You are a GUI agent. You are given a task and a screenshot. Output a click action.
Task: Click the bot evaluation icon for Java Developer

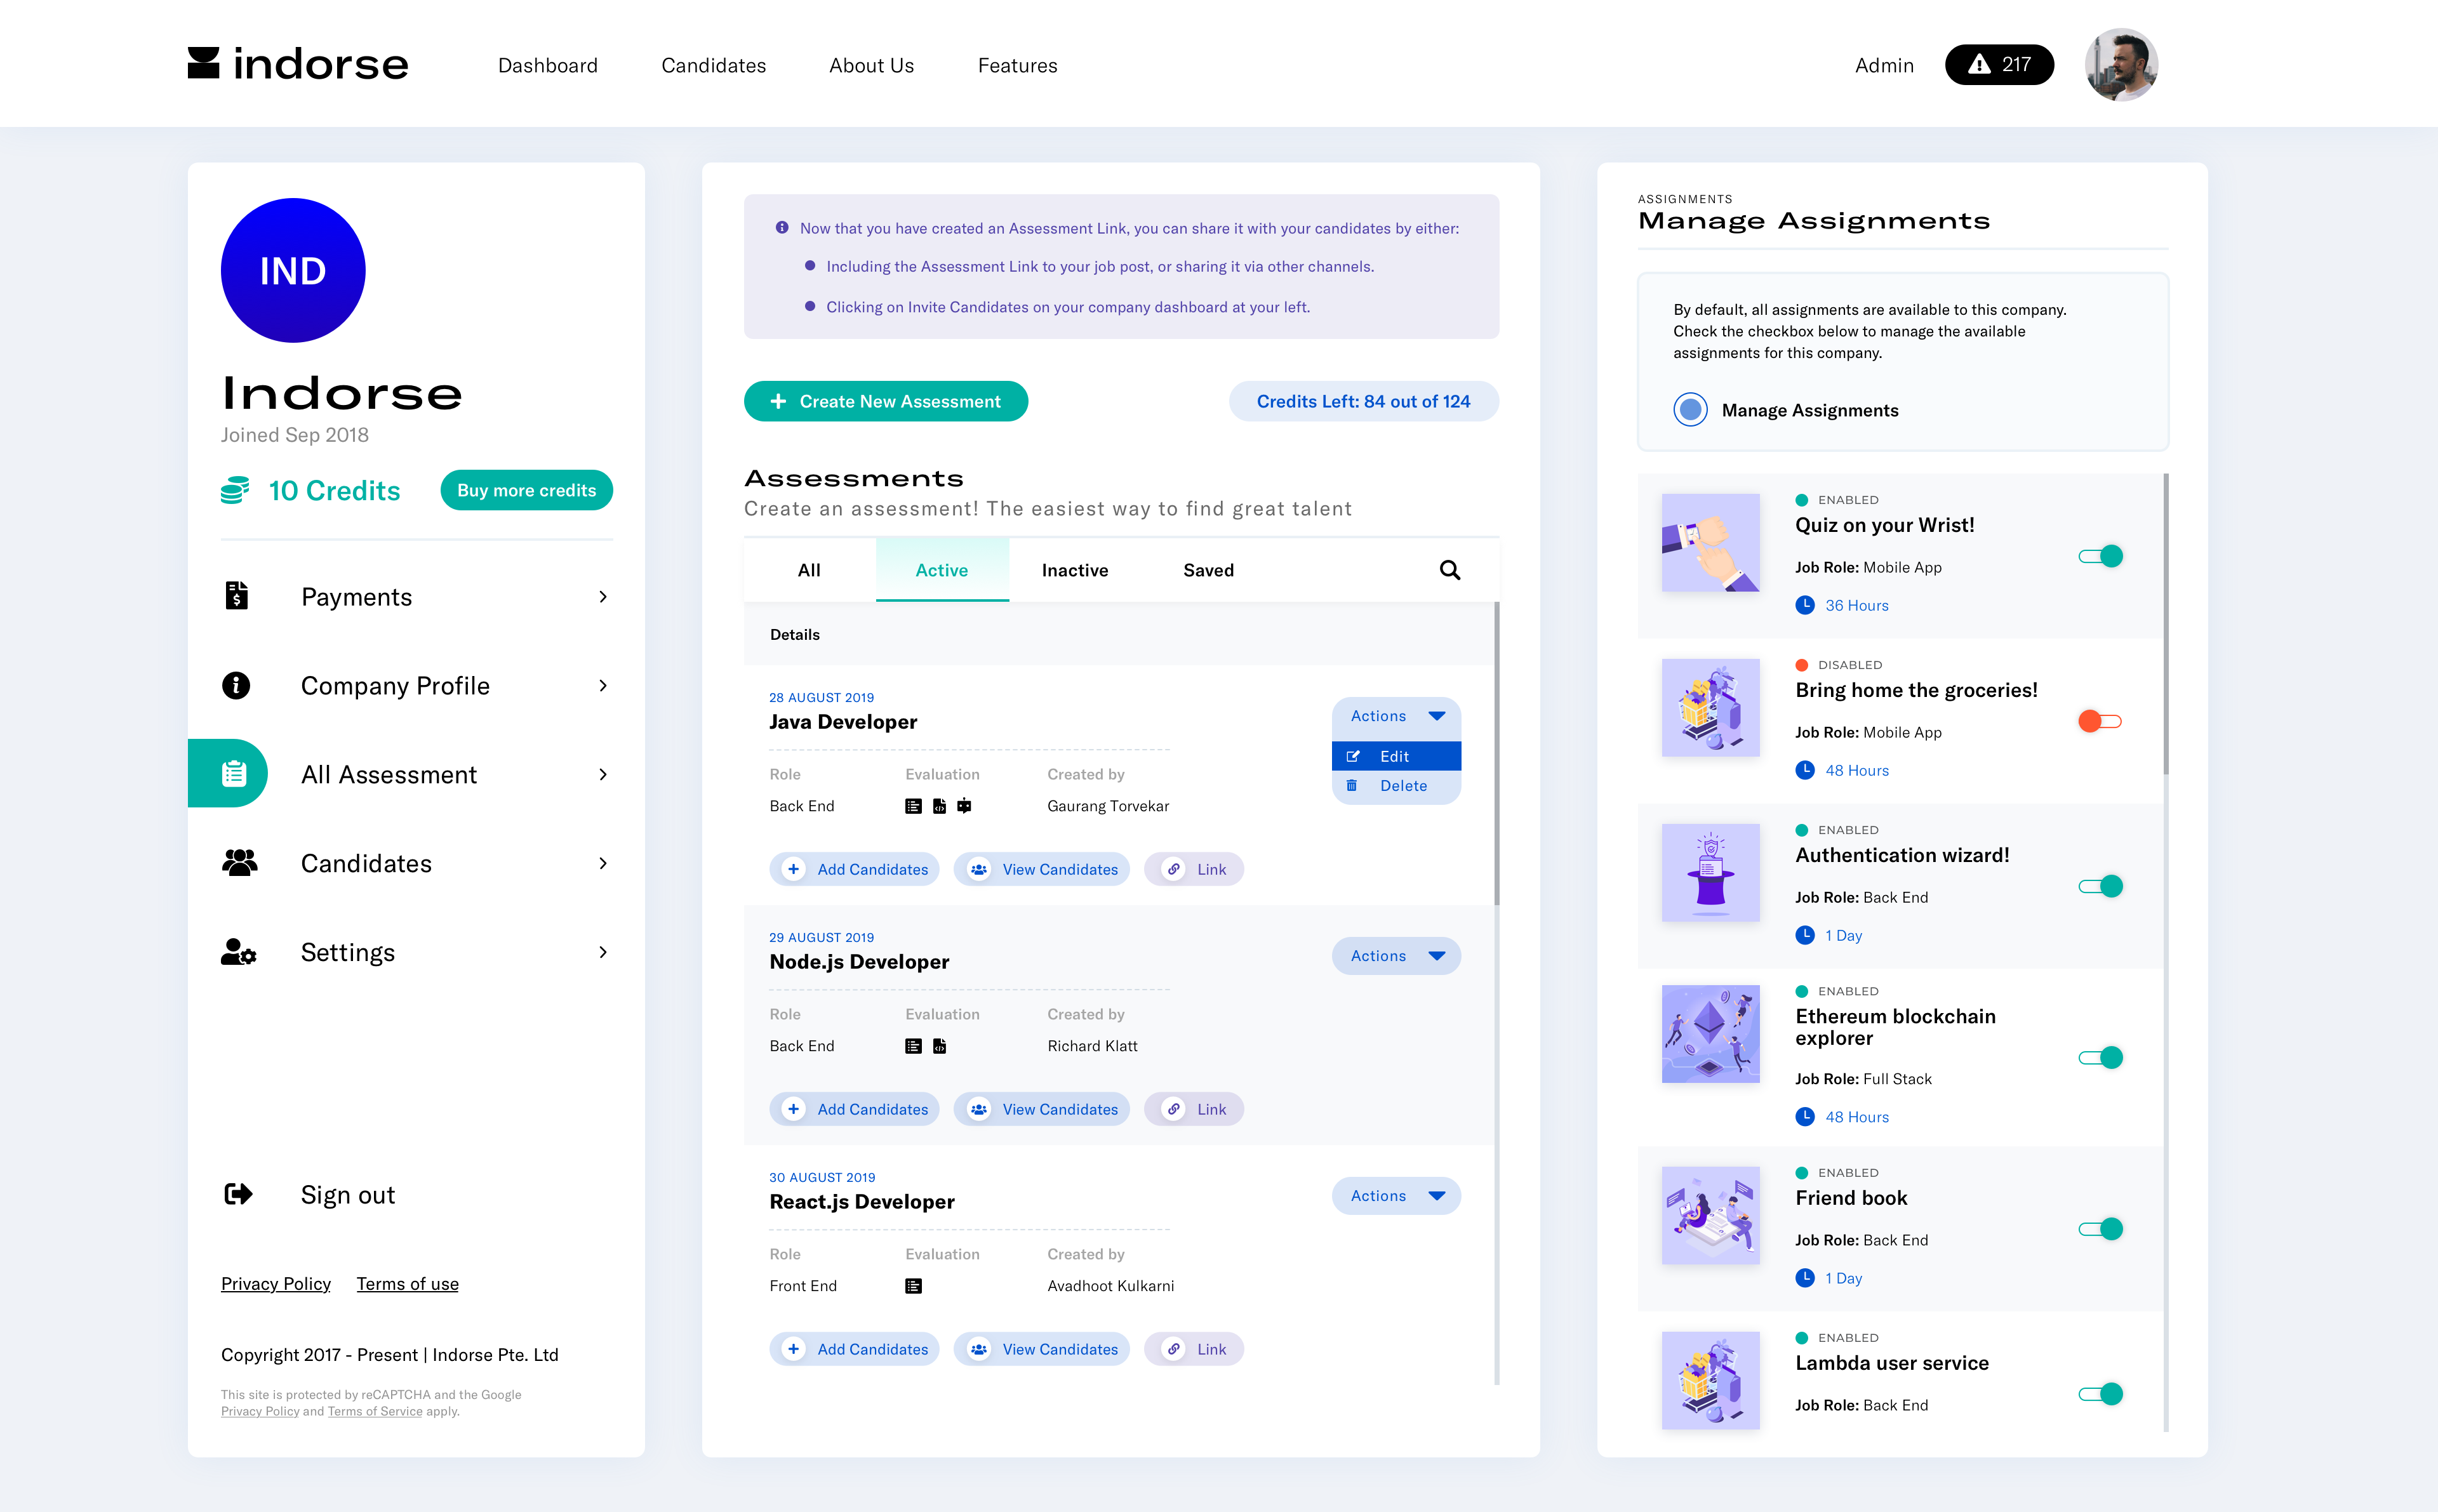964,806
